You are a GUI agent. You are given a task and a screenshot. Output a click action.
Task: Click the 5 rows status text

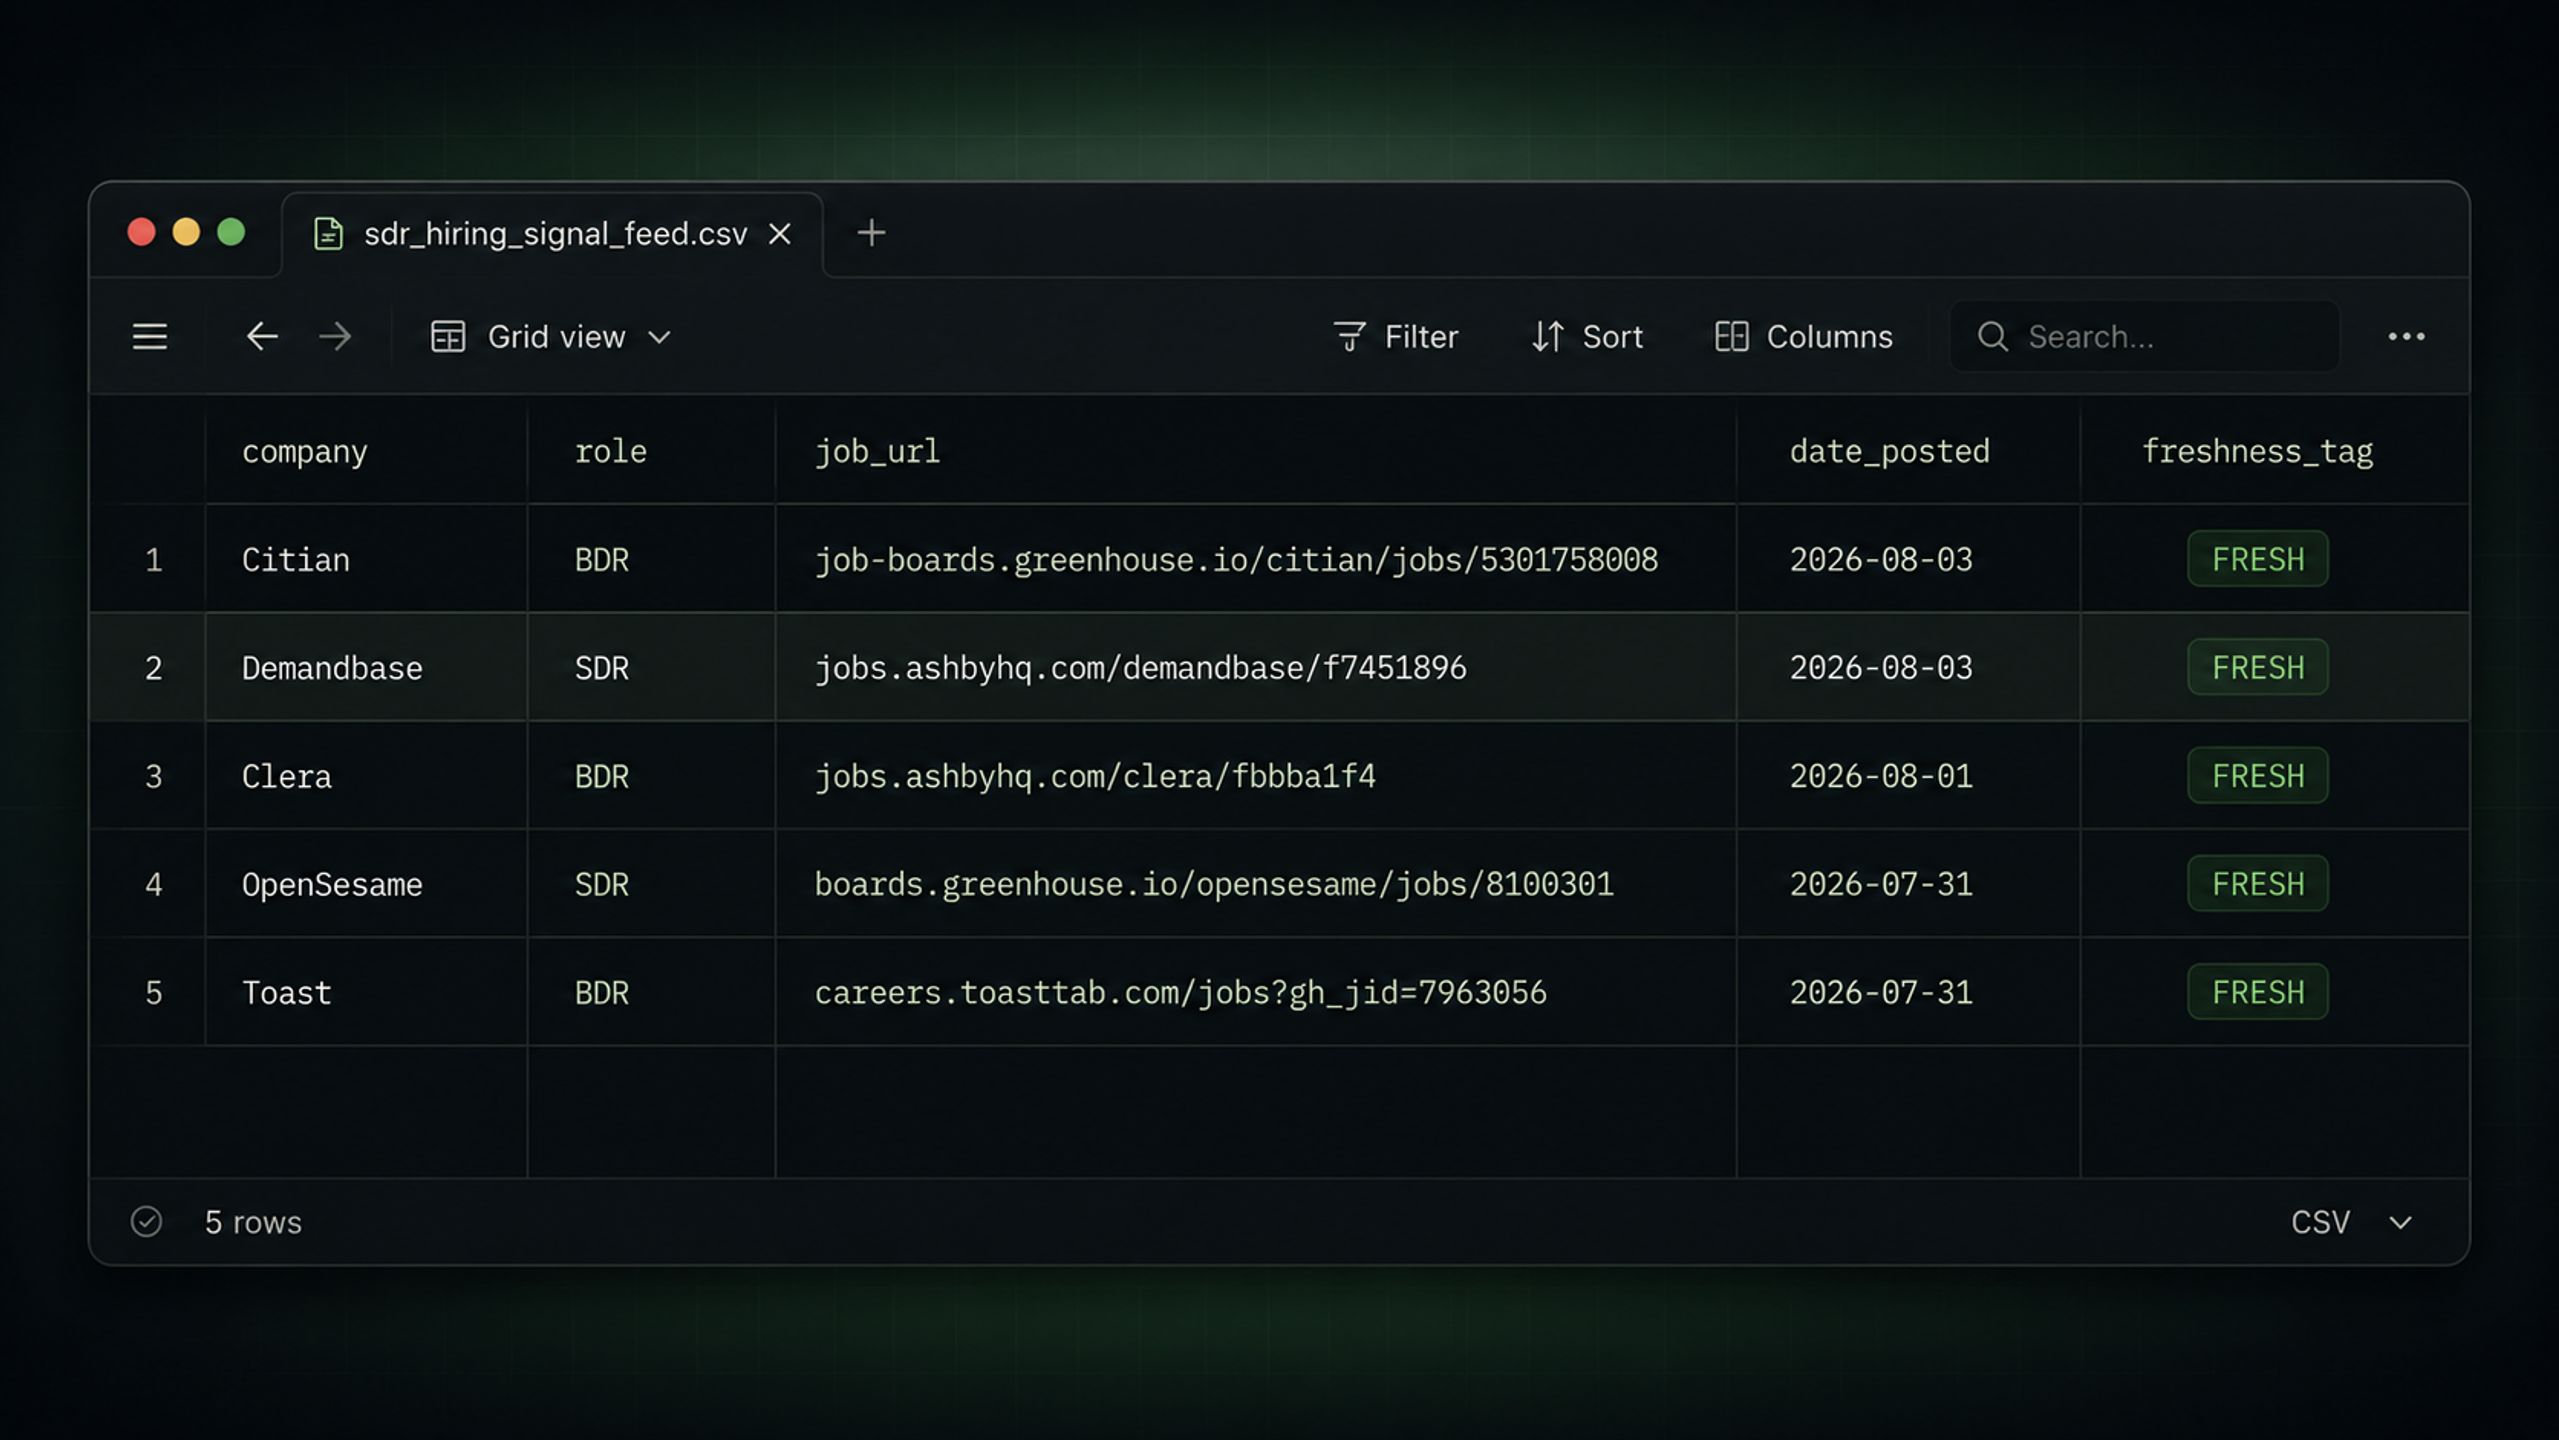253,1222
